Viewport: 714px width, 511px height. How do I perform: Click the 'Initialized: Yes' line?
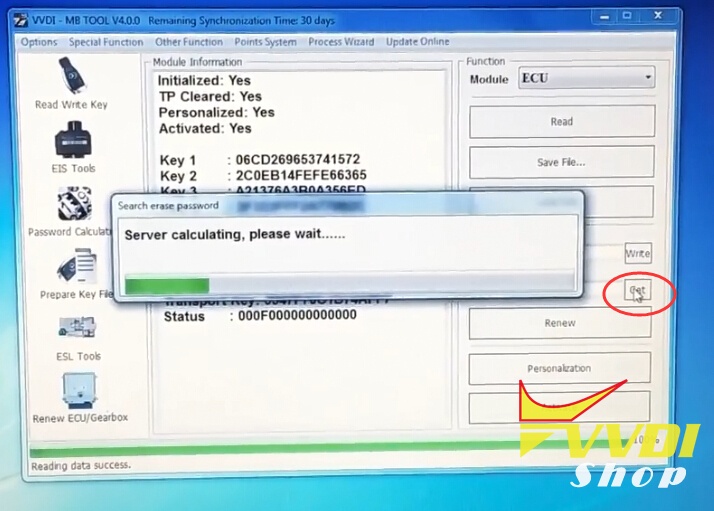pyautogui.click(x=204, y=81)
